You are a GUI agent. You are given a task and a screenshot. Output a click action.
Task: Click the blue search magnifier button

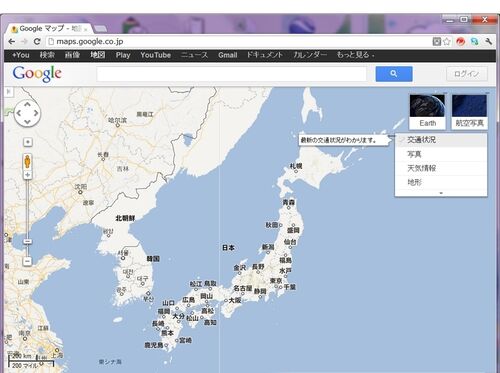pyautogui.click(x=394, y=74)
